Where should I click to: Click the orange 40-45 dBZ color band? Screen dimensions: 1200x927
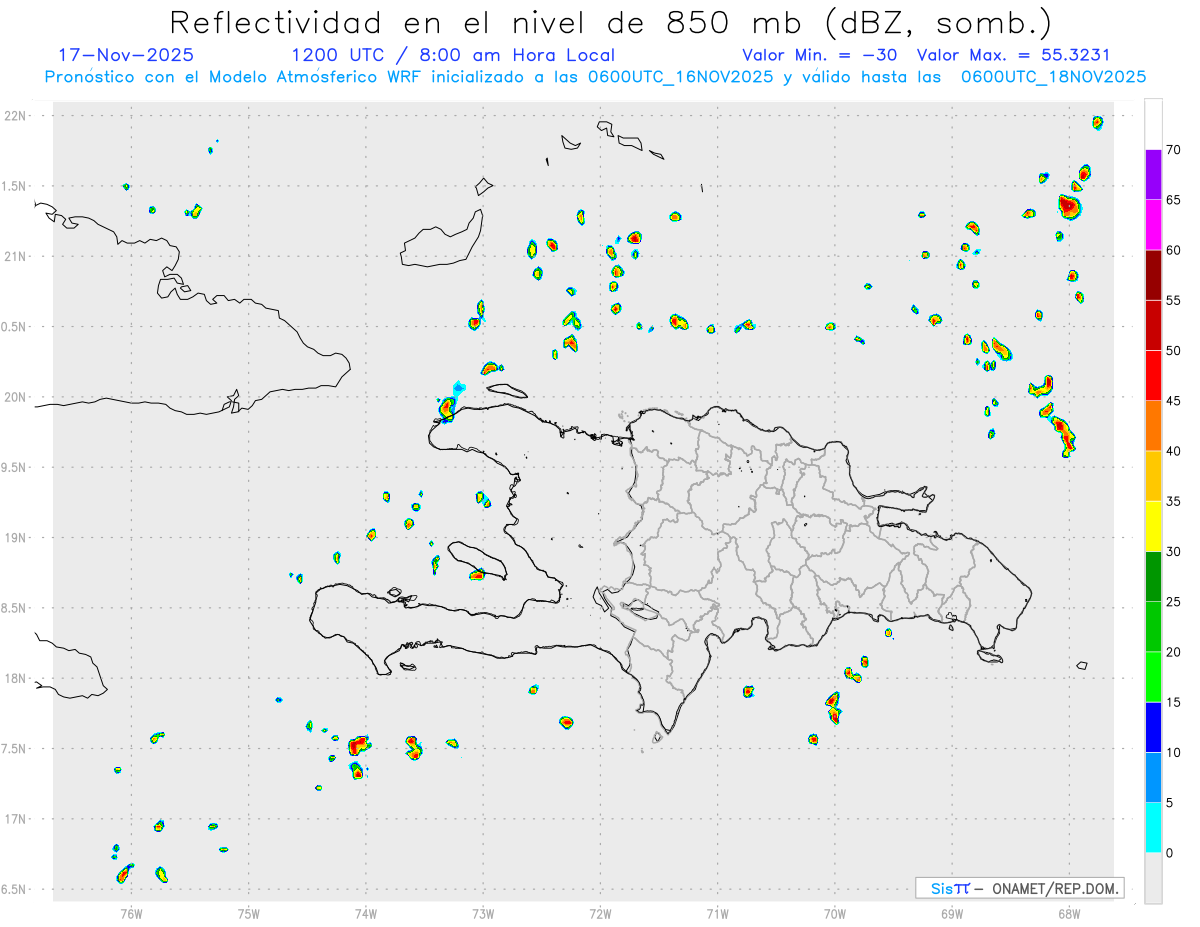(x=1153, y=425)
